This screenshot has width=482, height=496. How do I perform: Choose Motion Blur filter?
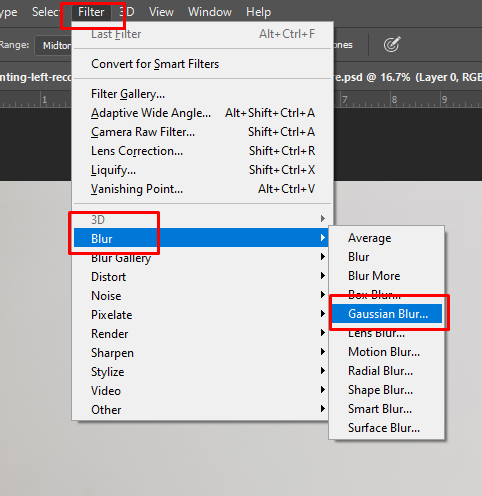[x=387, y=352]
